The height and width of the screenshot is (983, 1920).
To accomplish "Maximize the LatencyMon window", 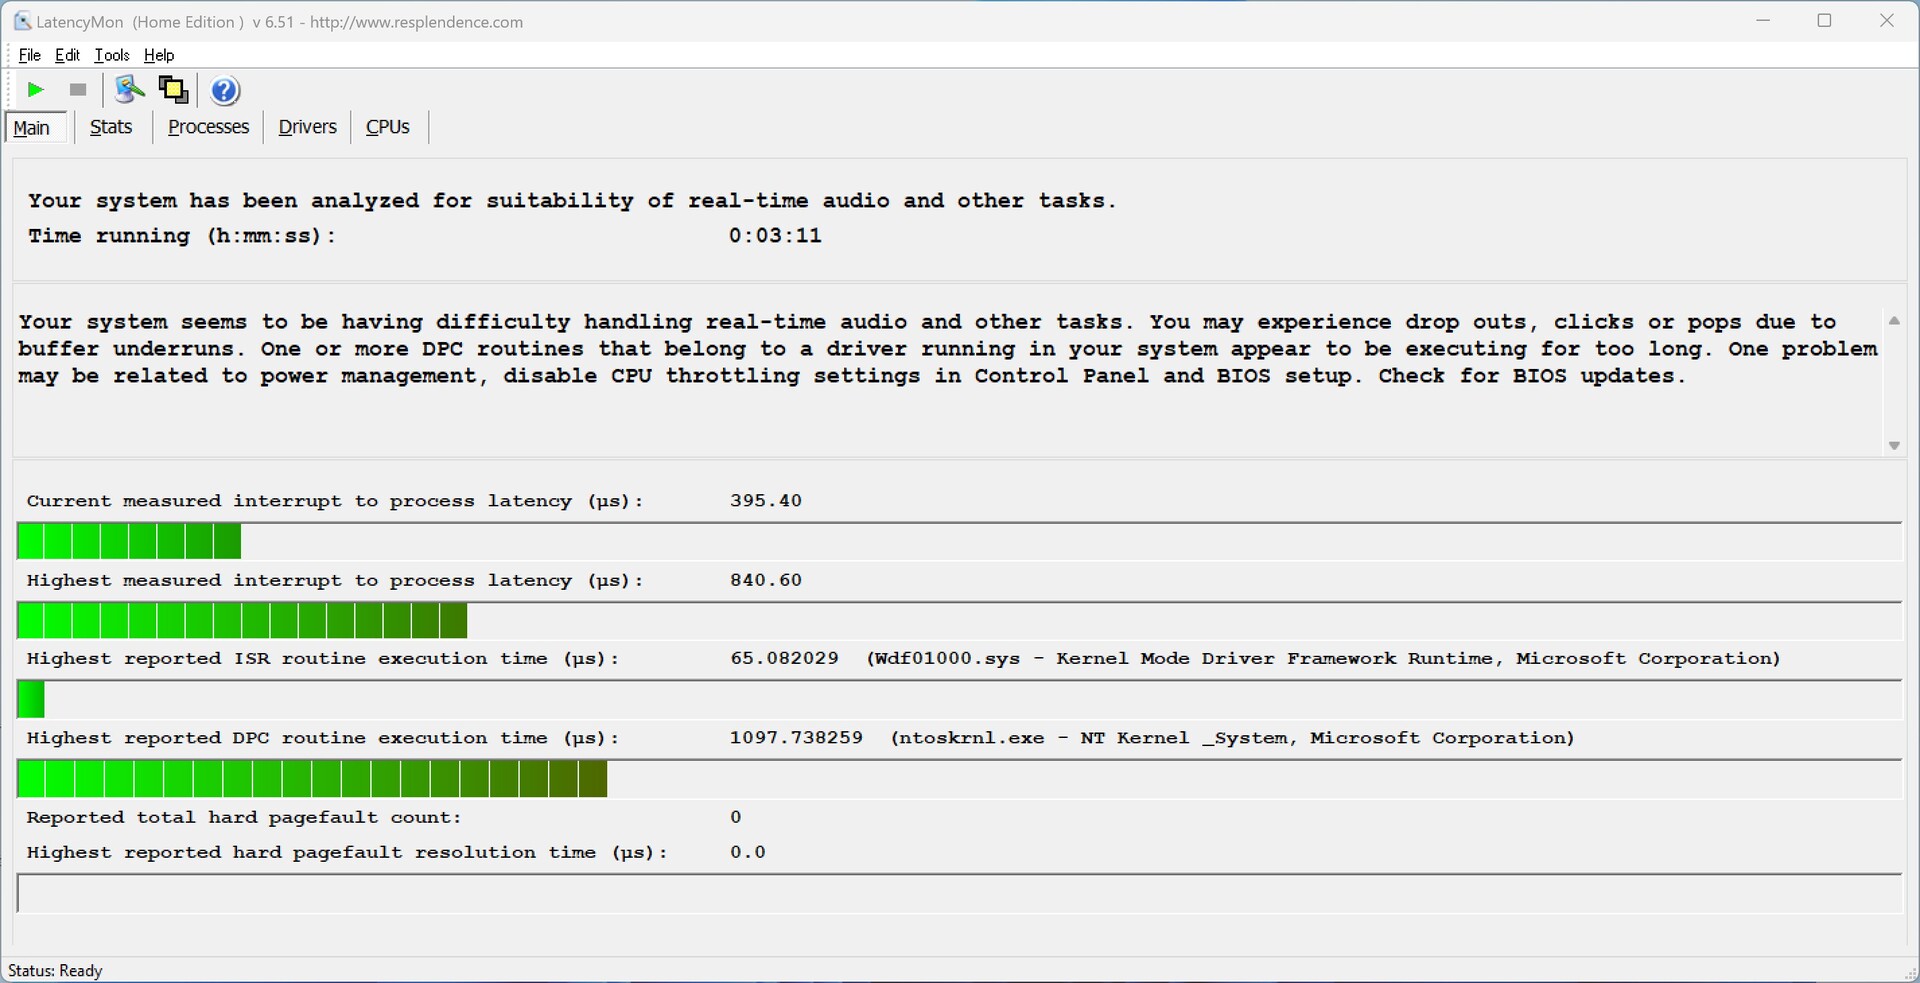I will click(x=1824, y=21).
